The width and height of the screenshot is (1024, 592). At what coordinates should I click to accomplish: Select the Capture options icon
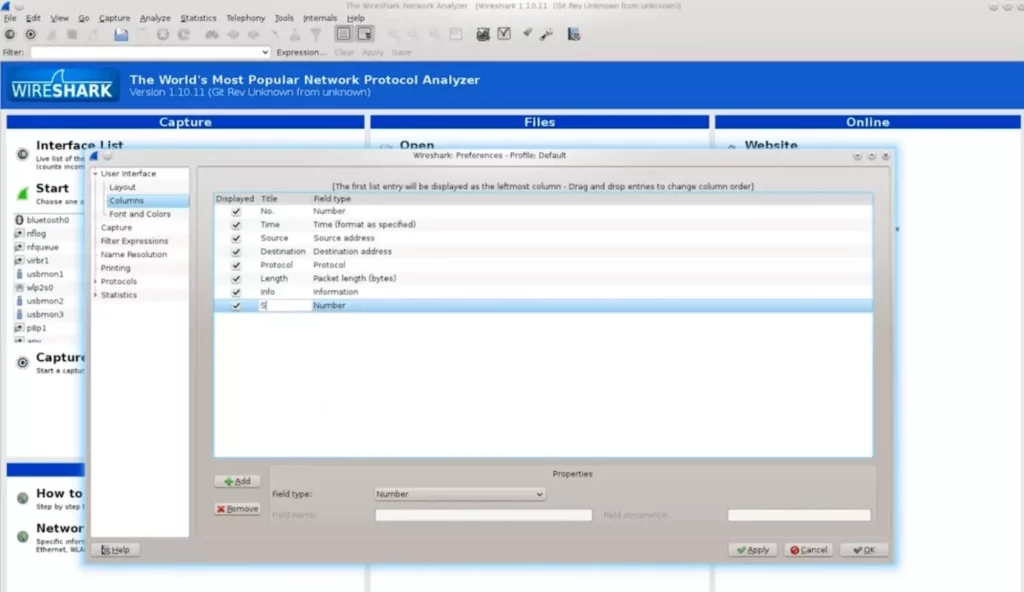coord(30,35)
